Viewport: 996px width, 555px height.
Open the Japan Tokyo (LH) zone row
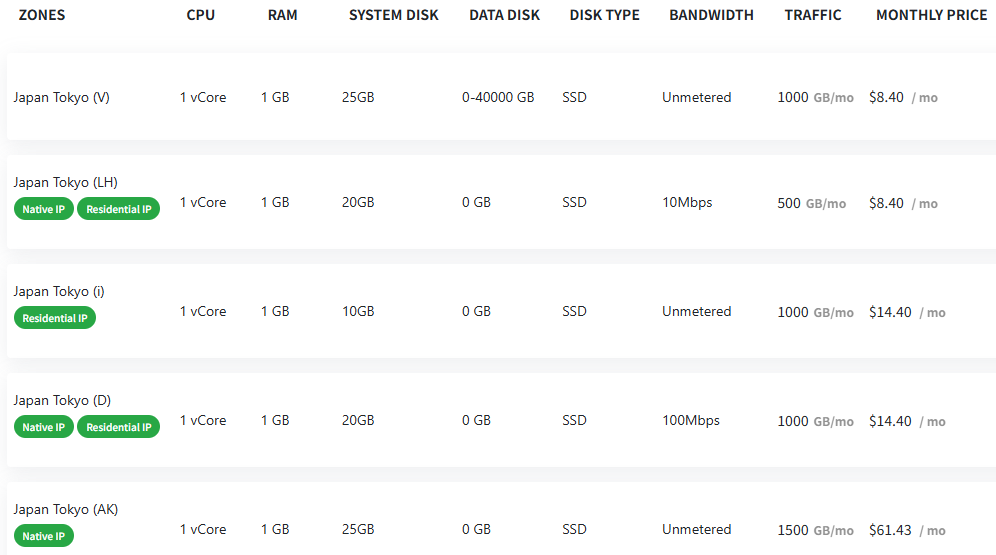pos(65,182)
